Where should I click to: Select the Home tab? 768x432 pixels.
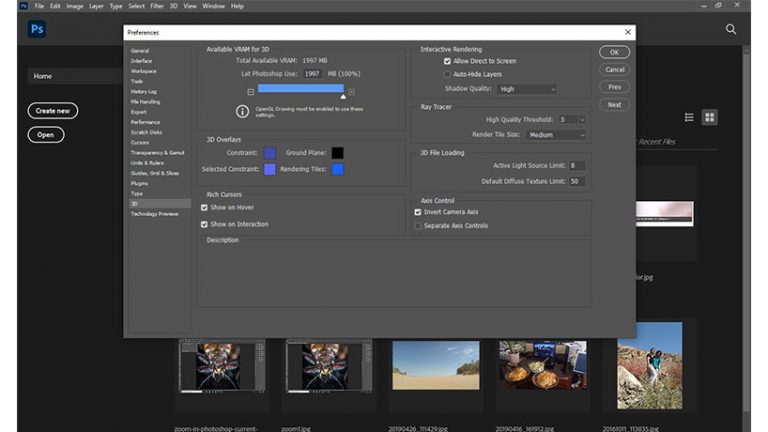tap(75, 76)
